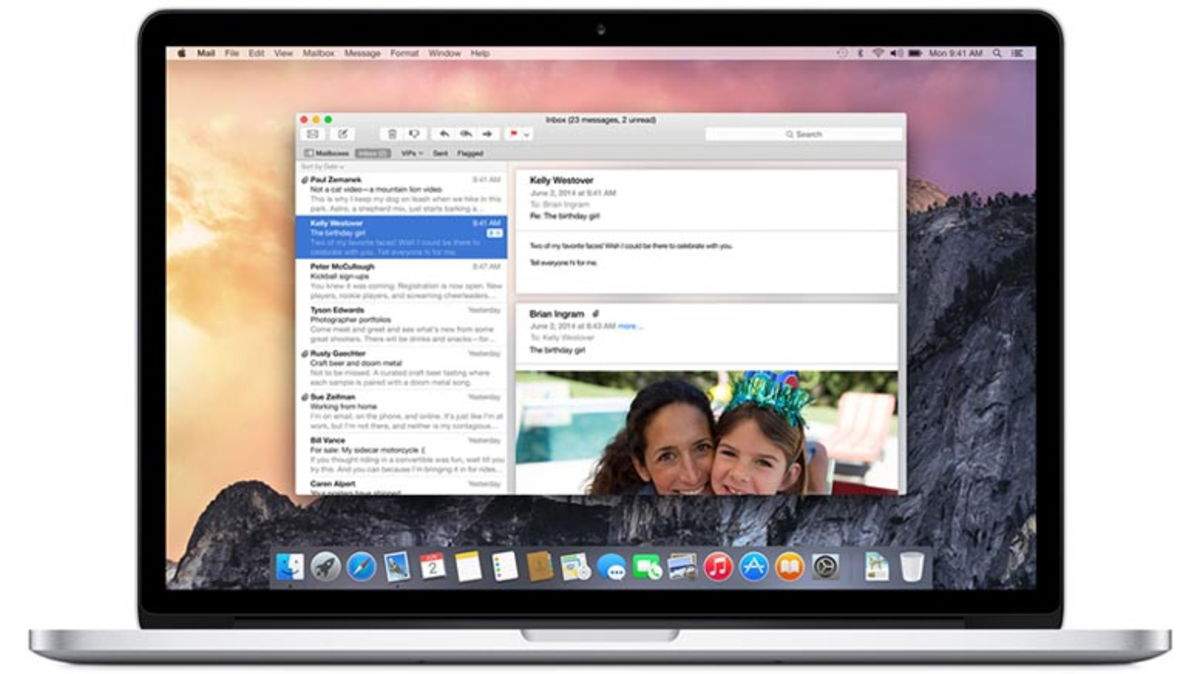The image size is (1200, 674).
Task: Delete the selected message
Action: [x=391, y=133]
